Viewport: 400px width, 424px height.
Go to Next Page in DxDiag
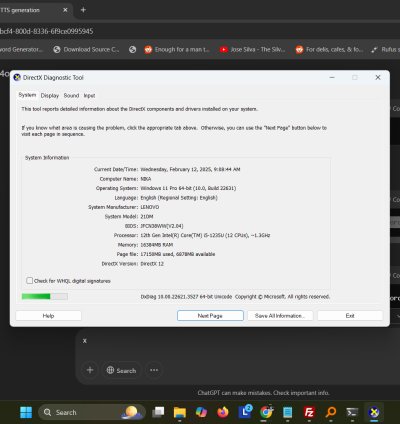coord(210,316)
